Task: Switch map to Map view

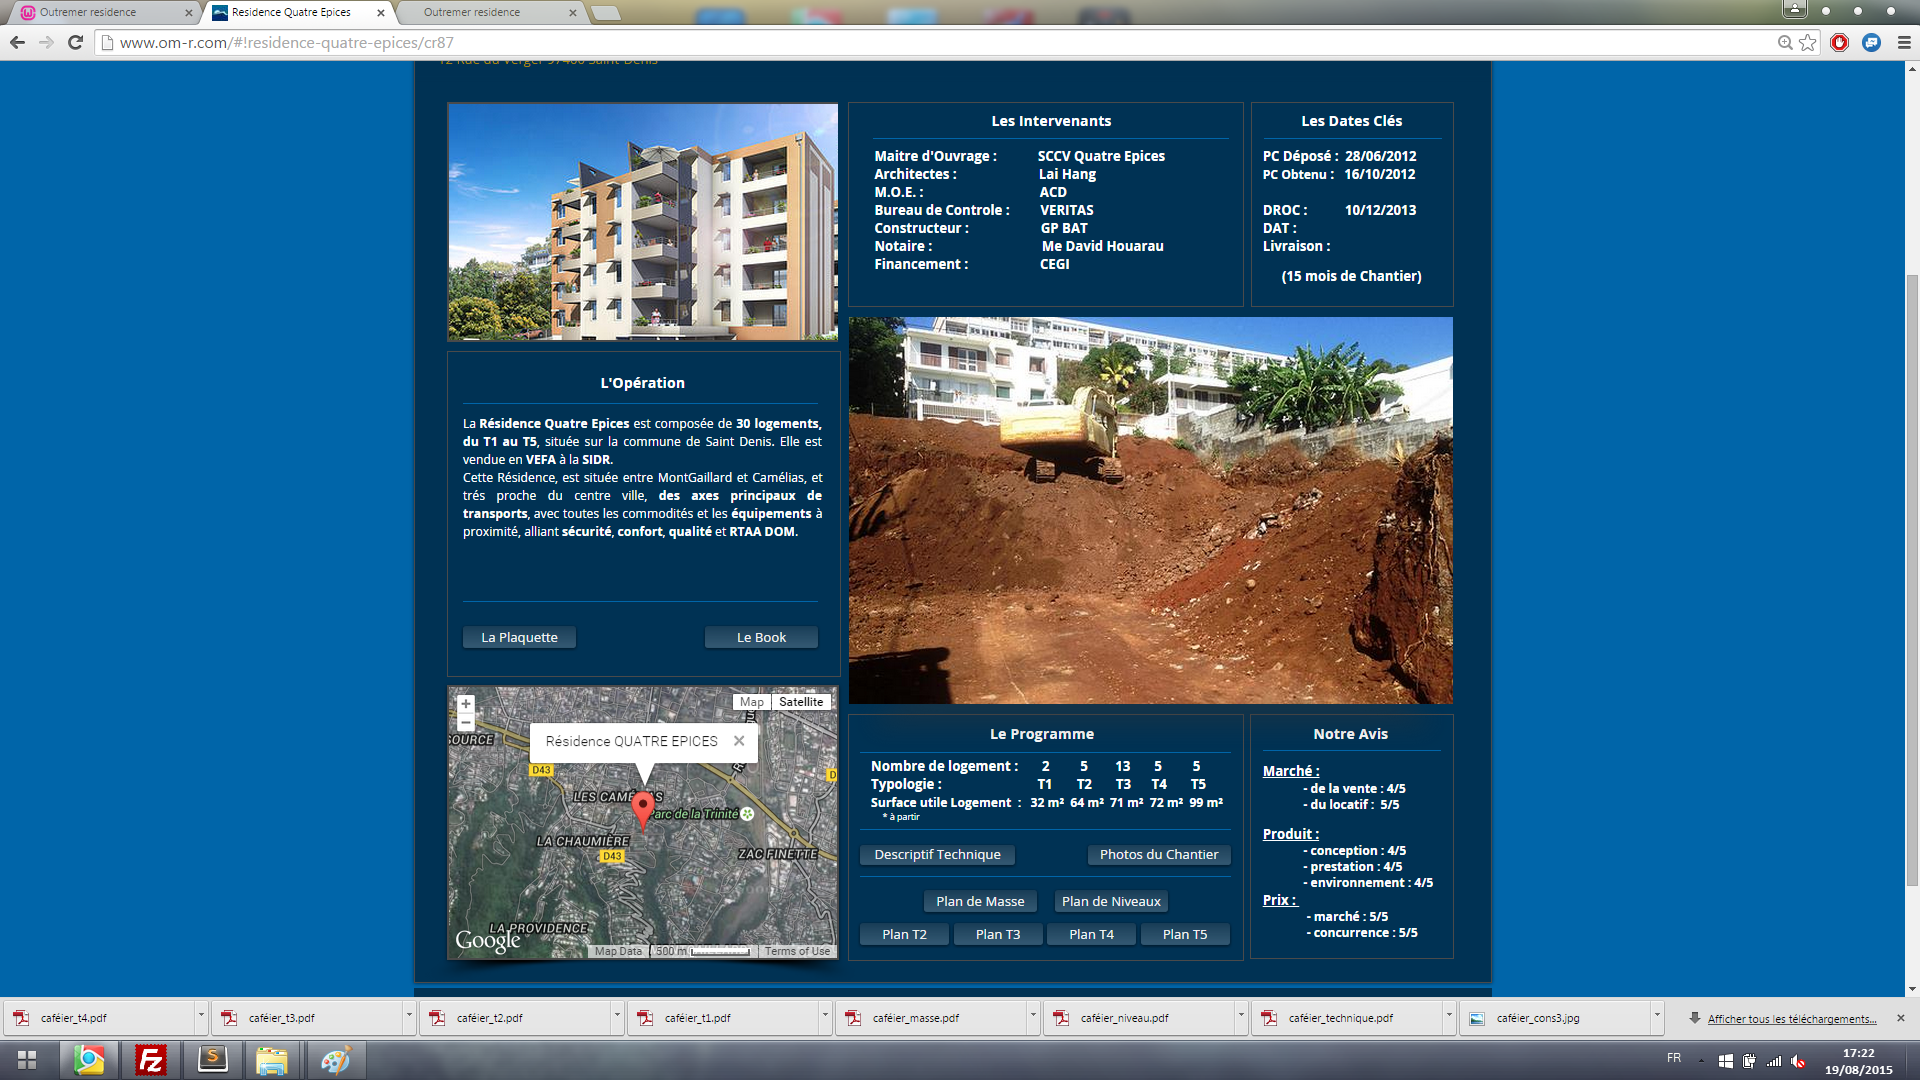Action: click(752, 702)
